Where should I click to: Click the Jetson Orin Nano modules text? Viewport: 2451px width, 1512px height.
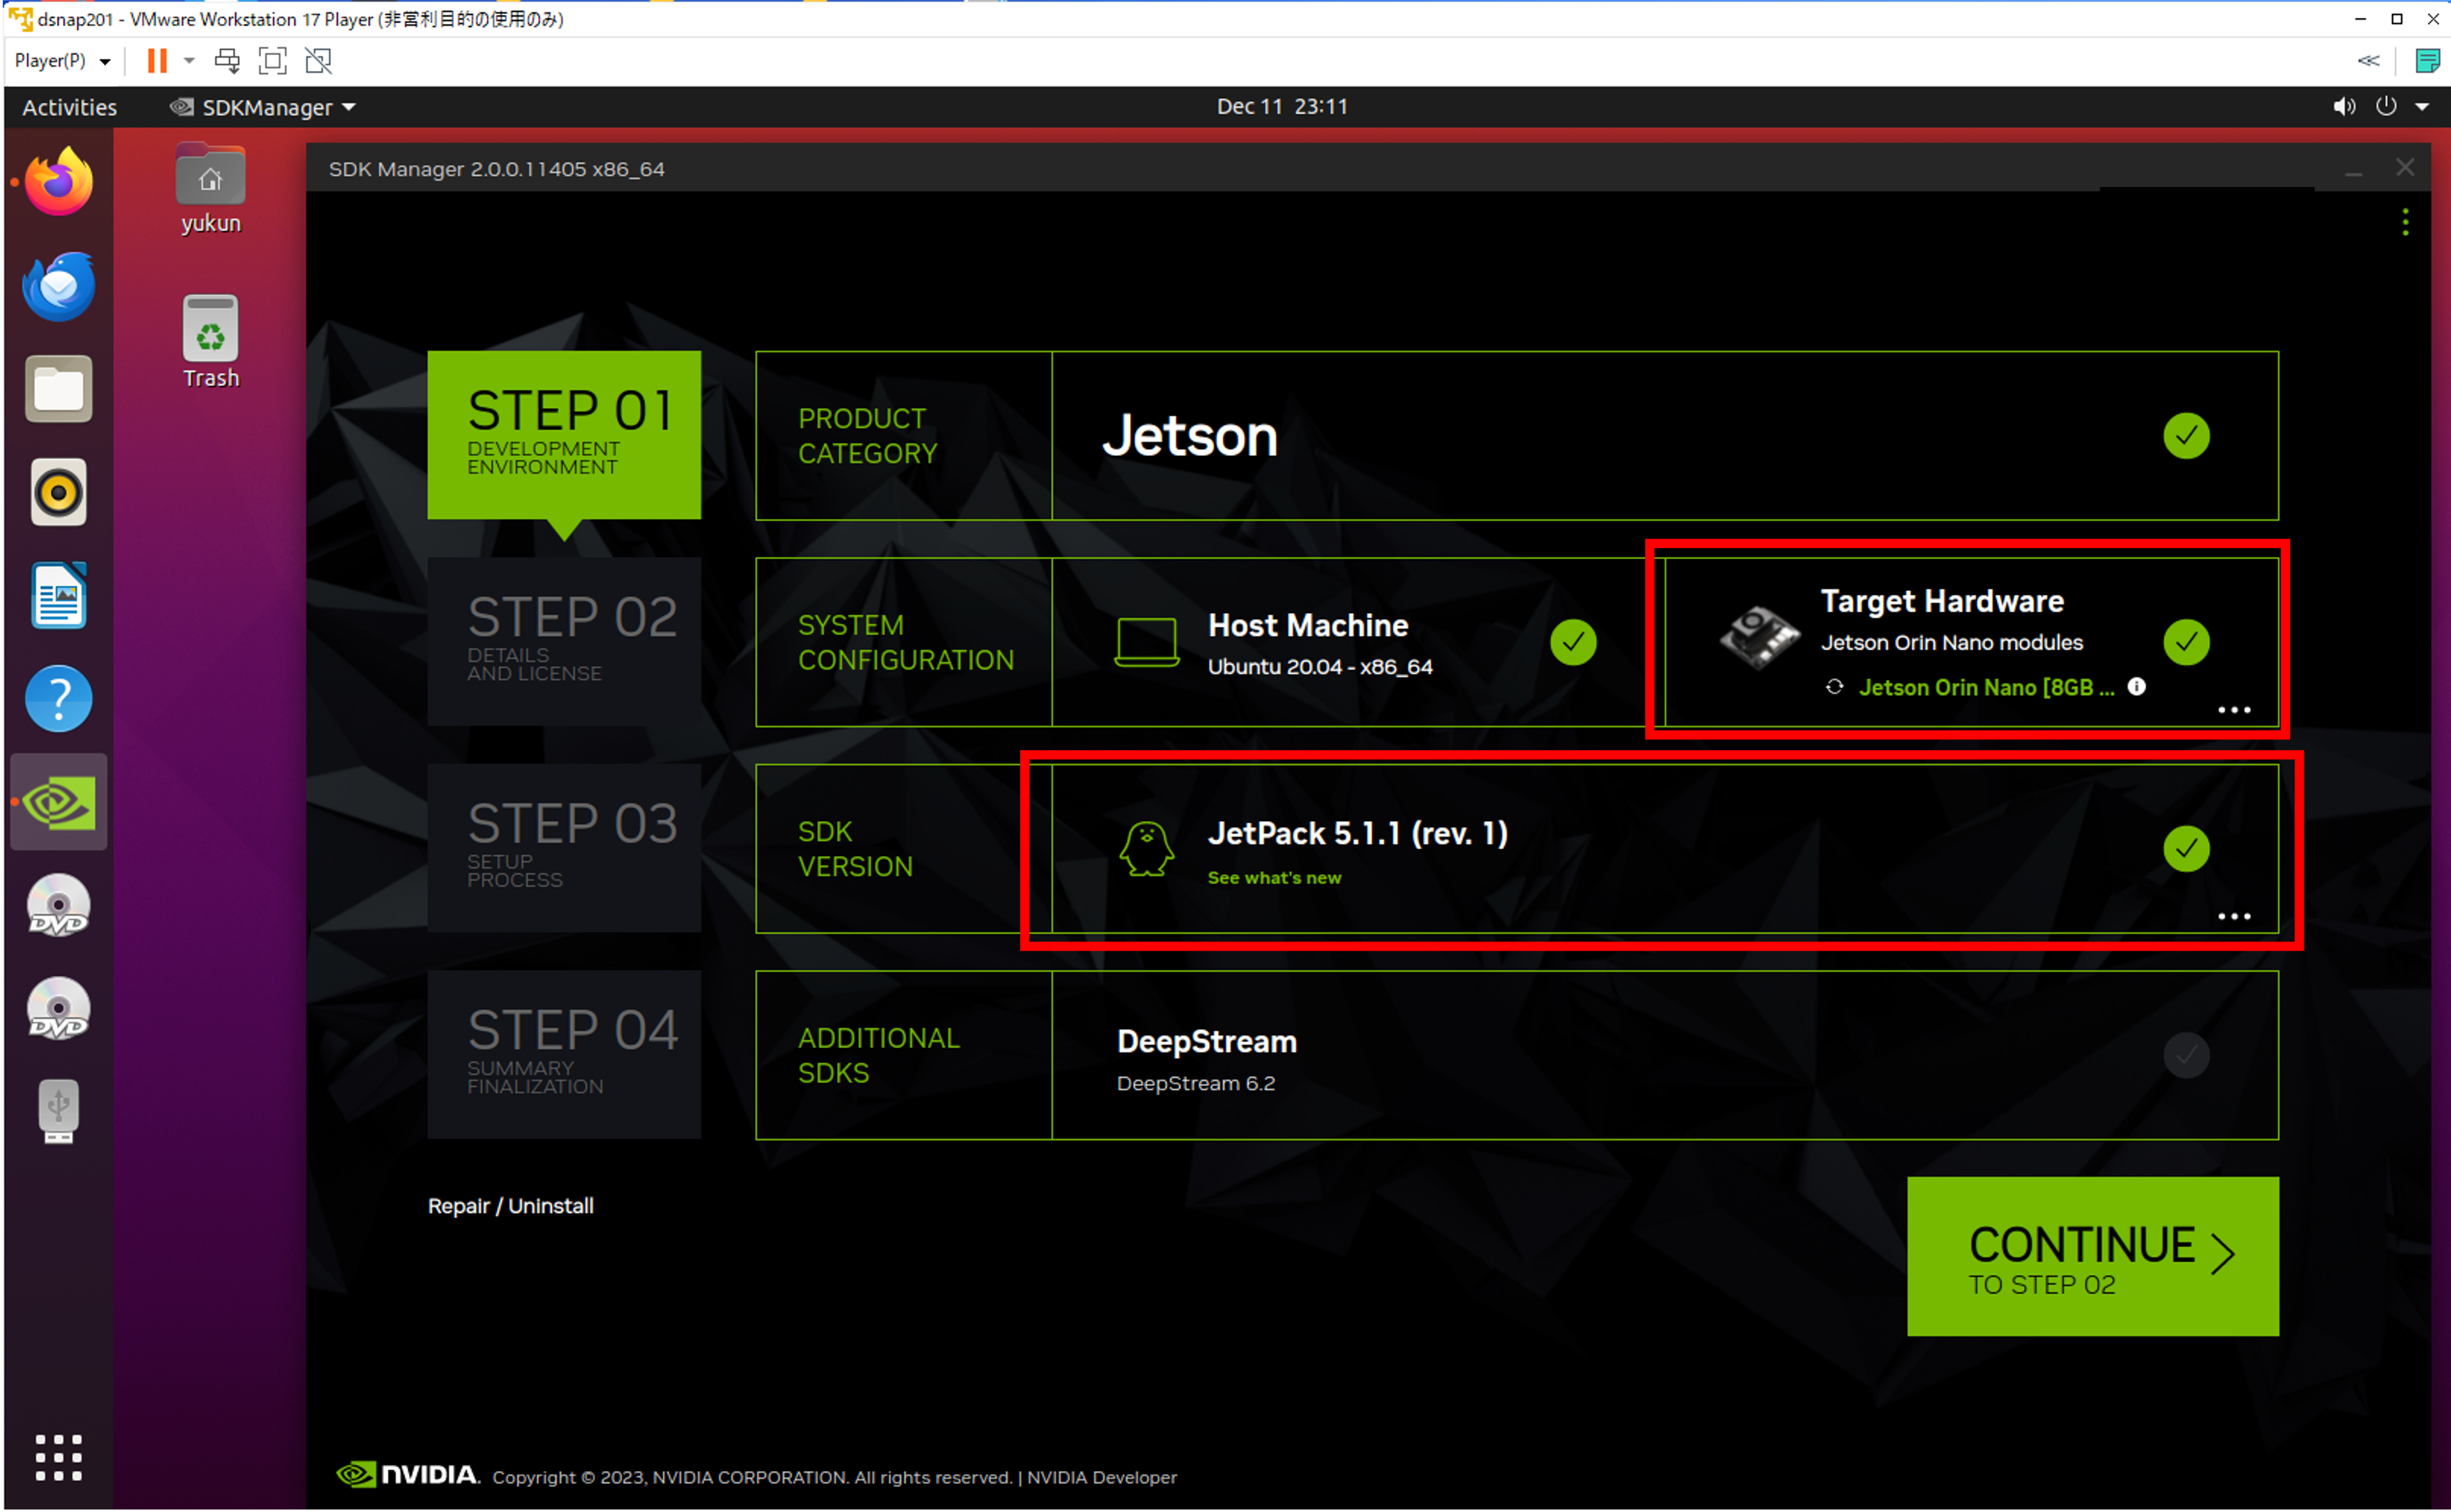1951,643
